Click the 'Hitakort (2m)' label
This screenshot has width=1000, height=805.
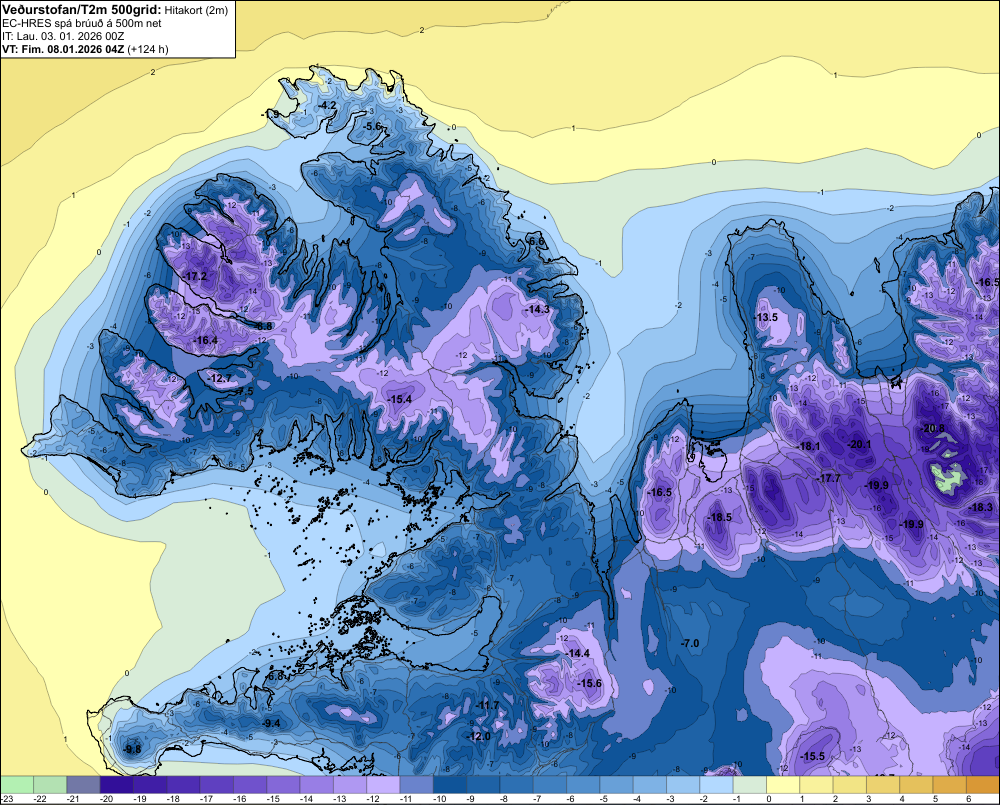[196, 10]
